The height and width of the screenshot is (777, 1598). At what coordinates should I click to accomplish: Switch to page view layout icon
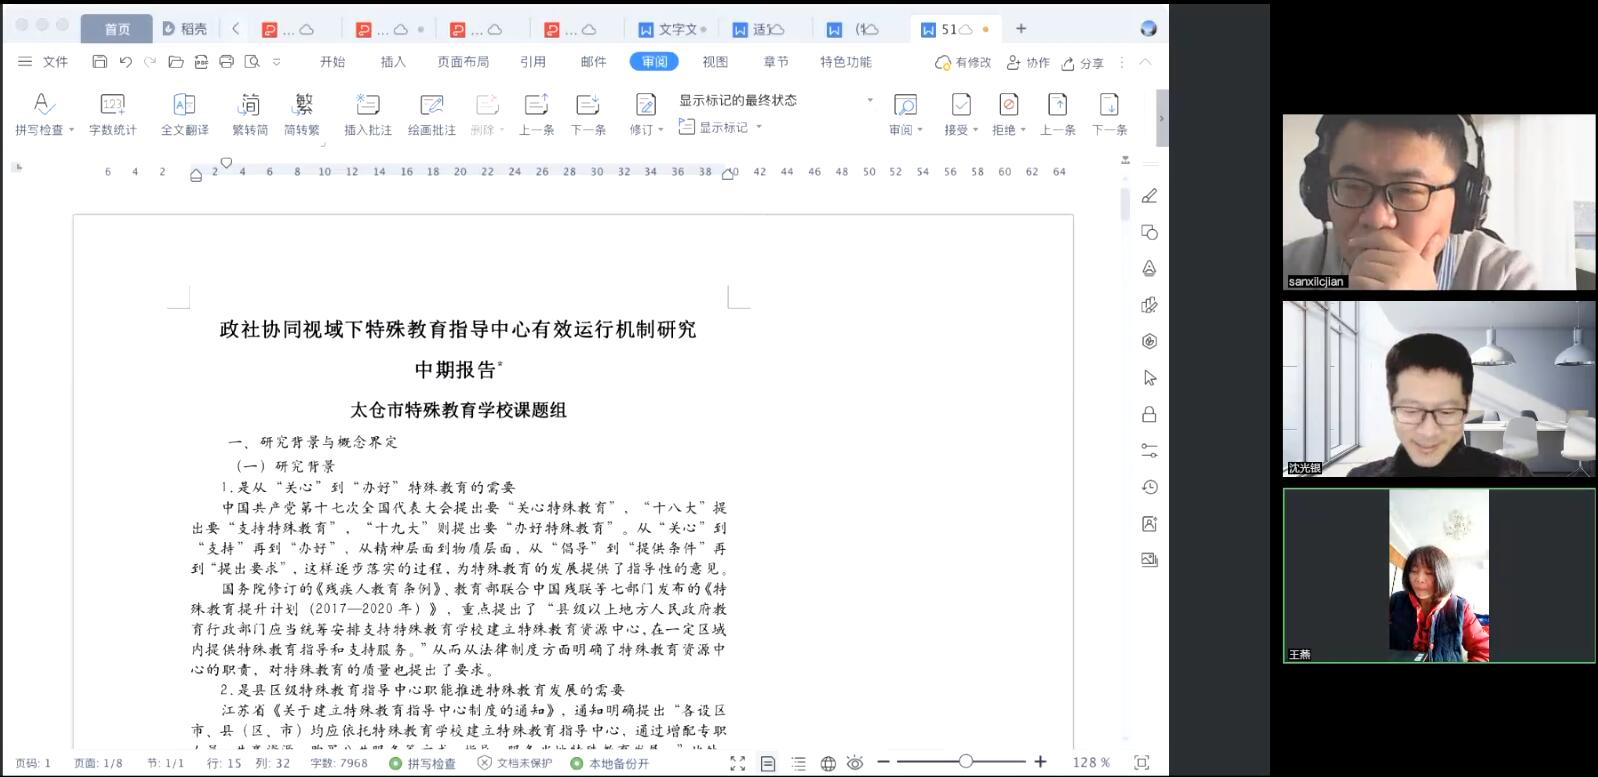768,763
